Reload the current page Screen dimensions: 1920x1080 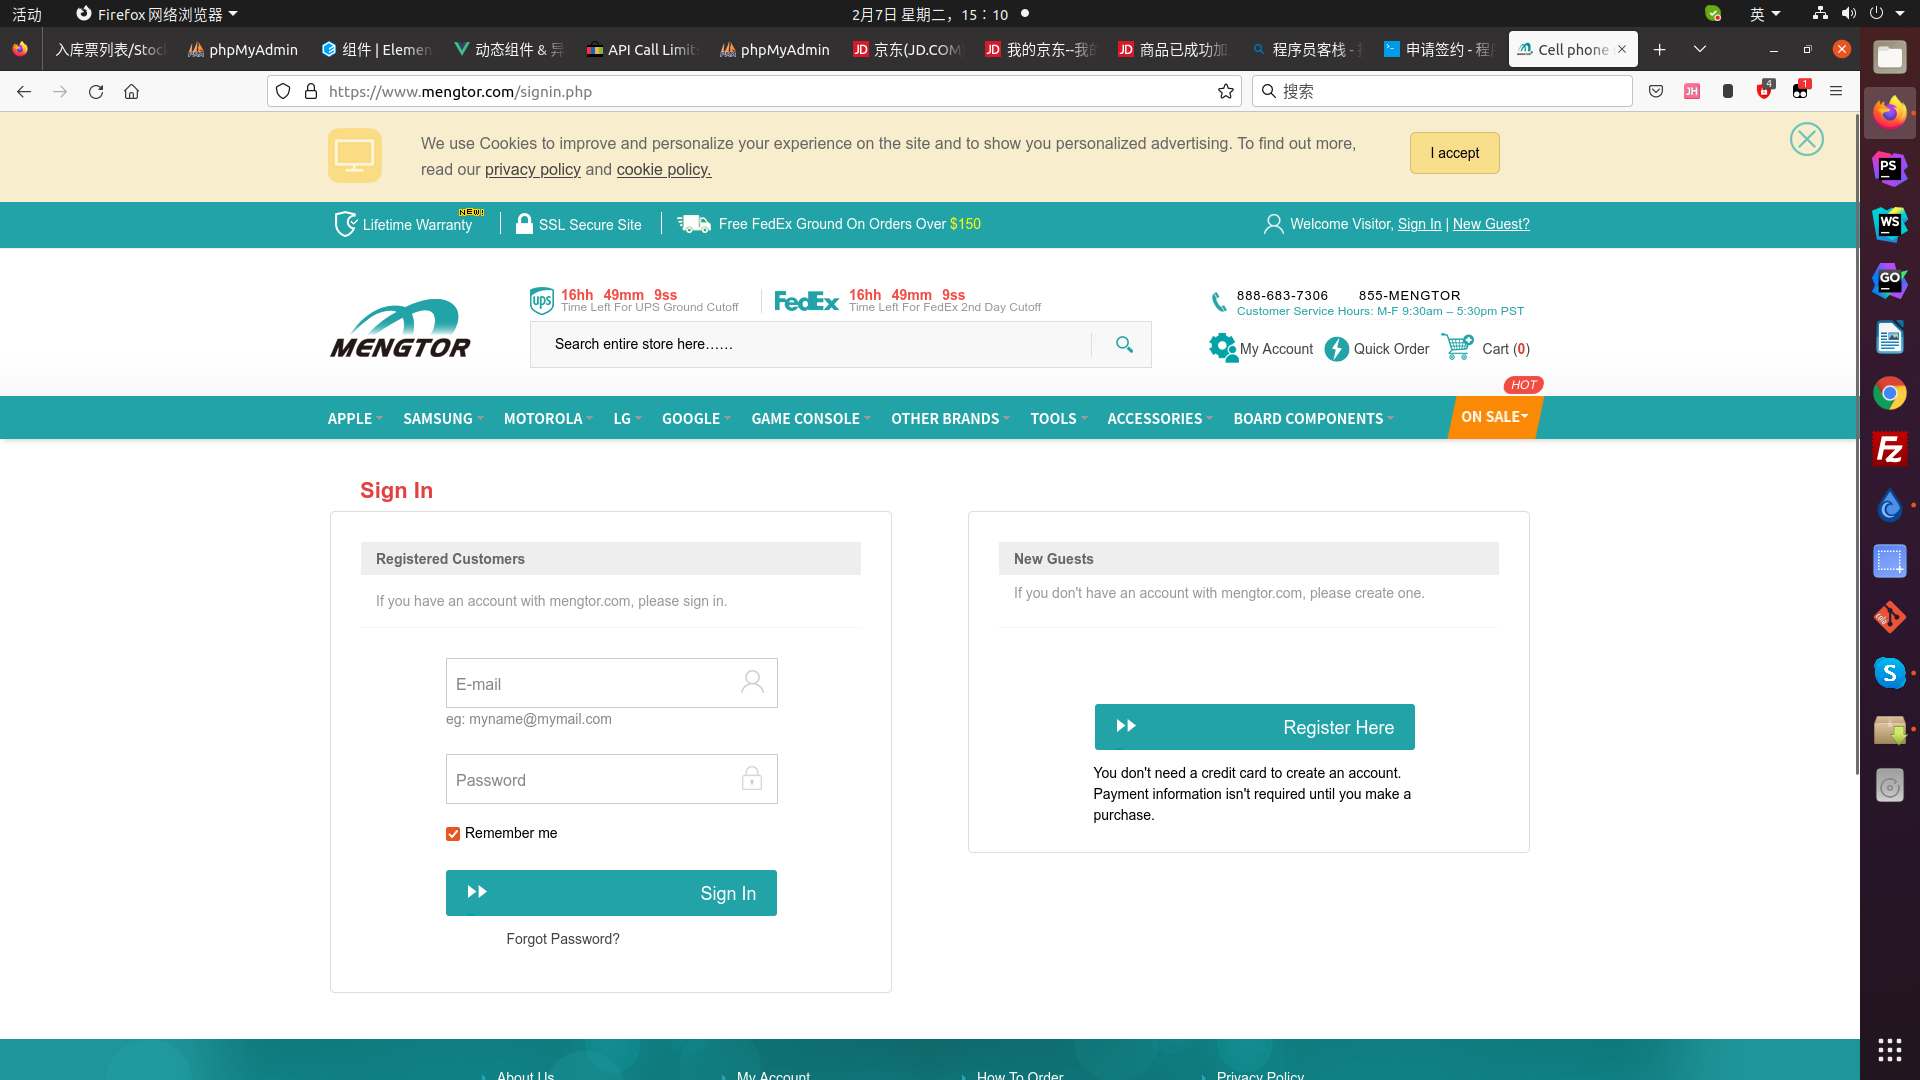pyautogui.click(x=96, y=91)
